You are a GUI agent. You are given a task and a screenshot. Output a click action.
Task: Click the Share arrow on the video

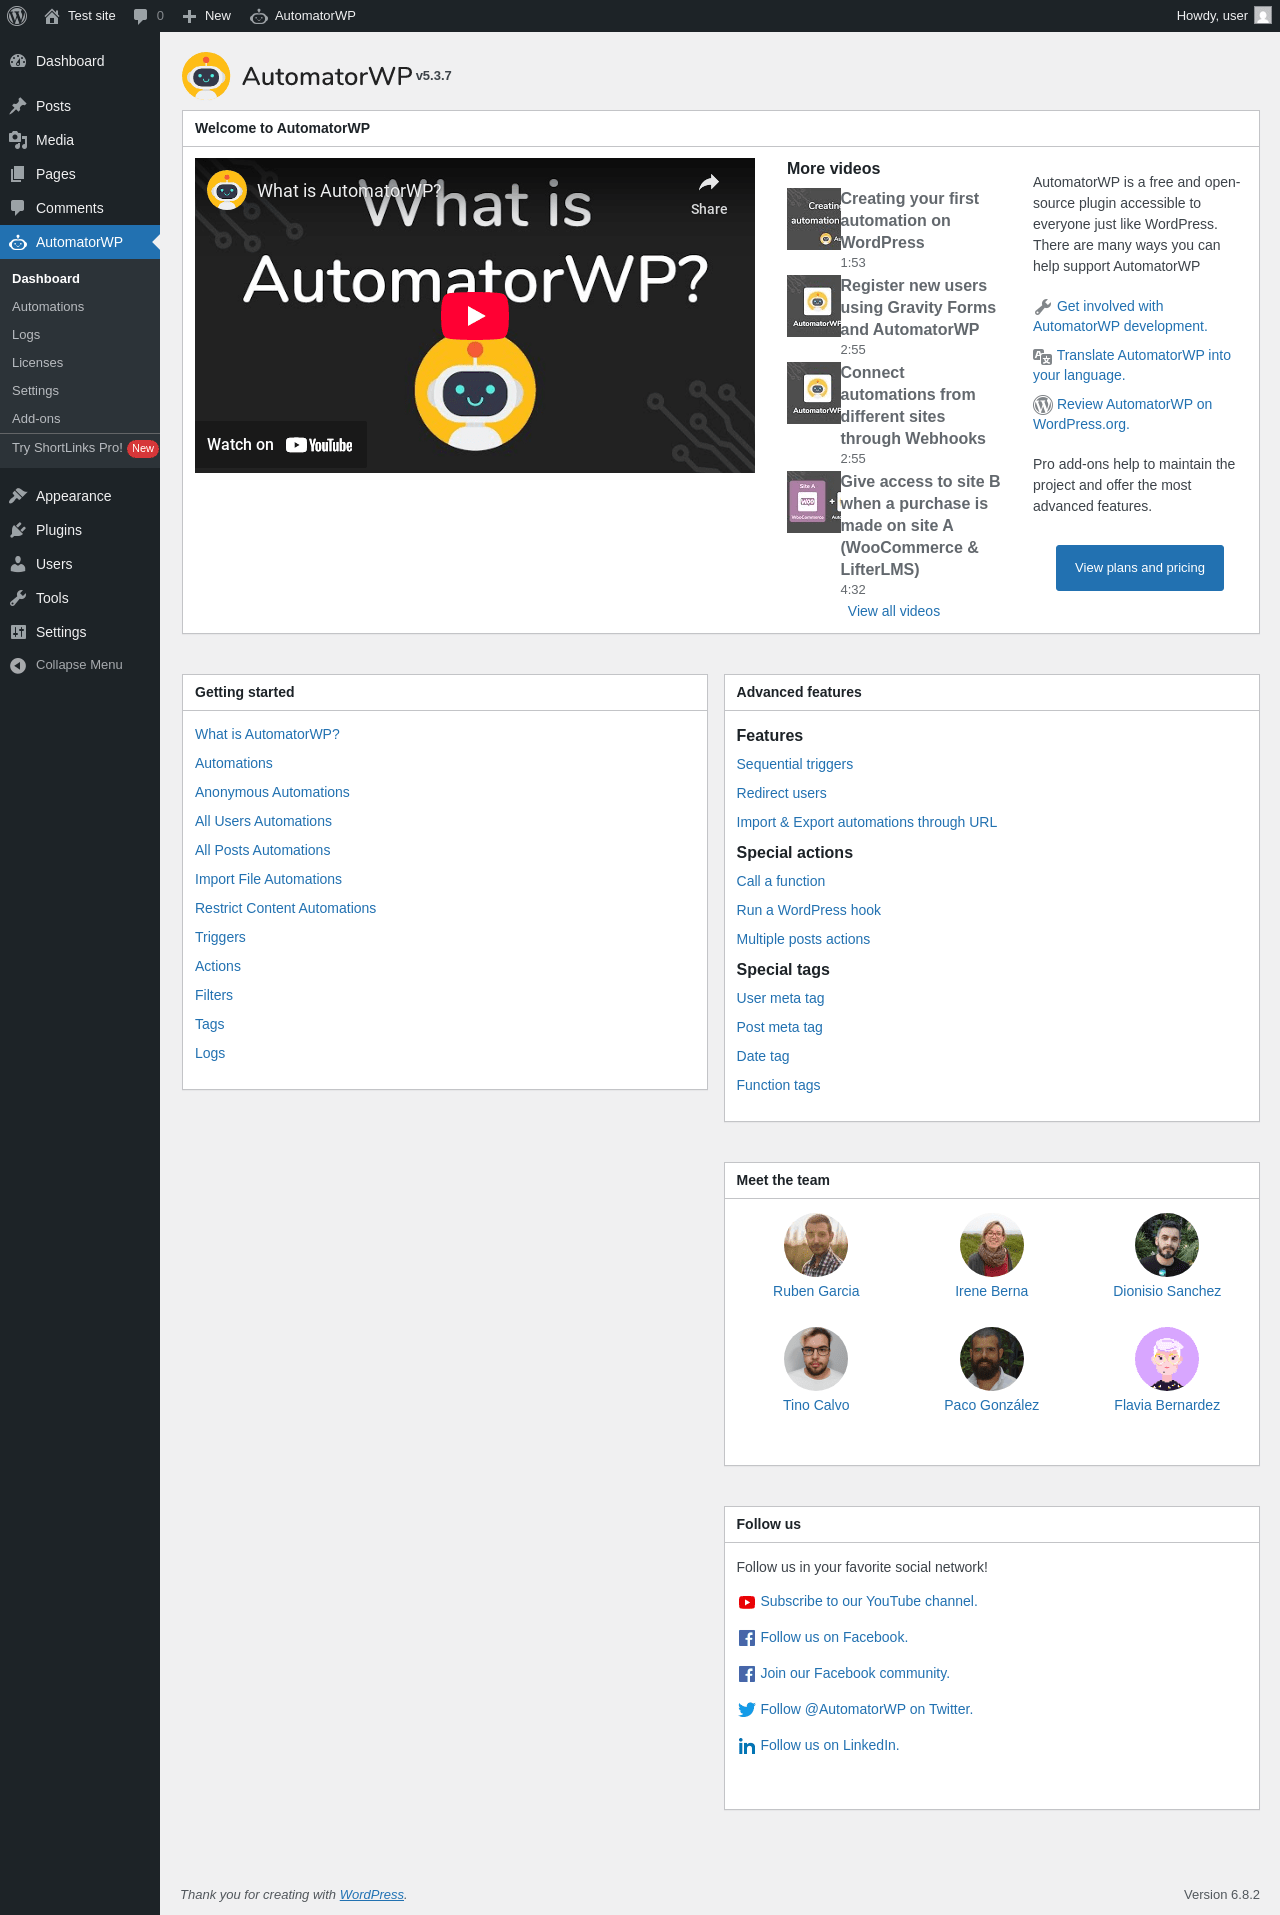709,194
